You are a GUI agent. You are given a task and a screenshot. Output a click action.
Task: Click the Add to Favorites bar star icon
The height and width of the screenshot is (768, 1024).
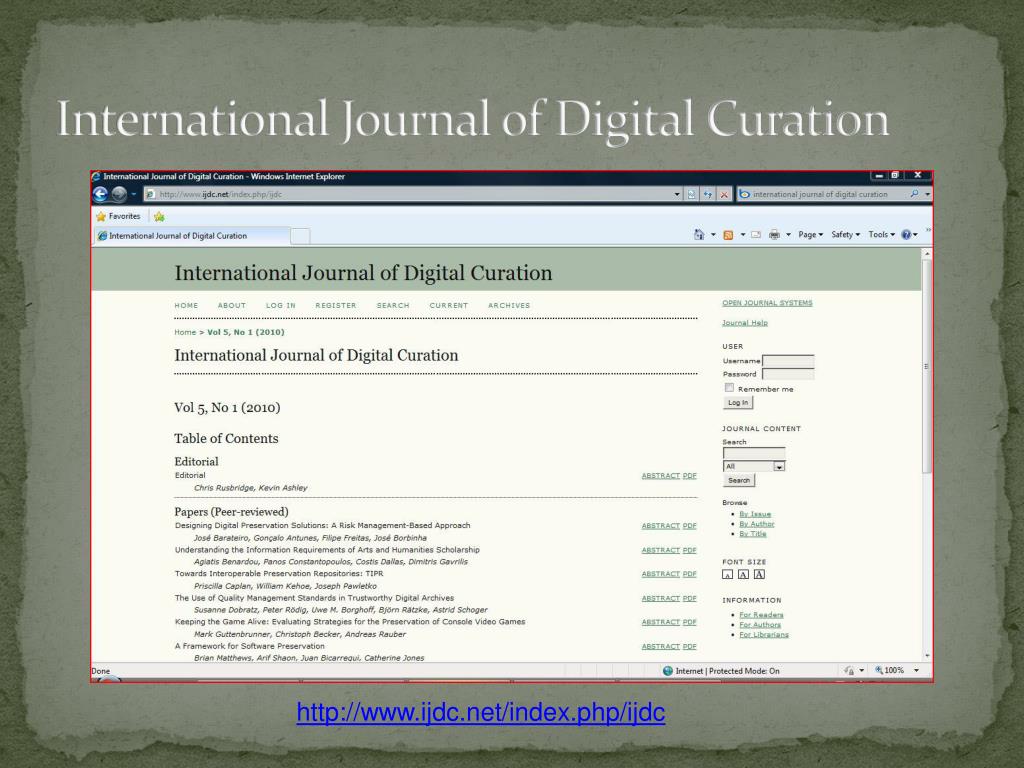coord(159,216)
